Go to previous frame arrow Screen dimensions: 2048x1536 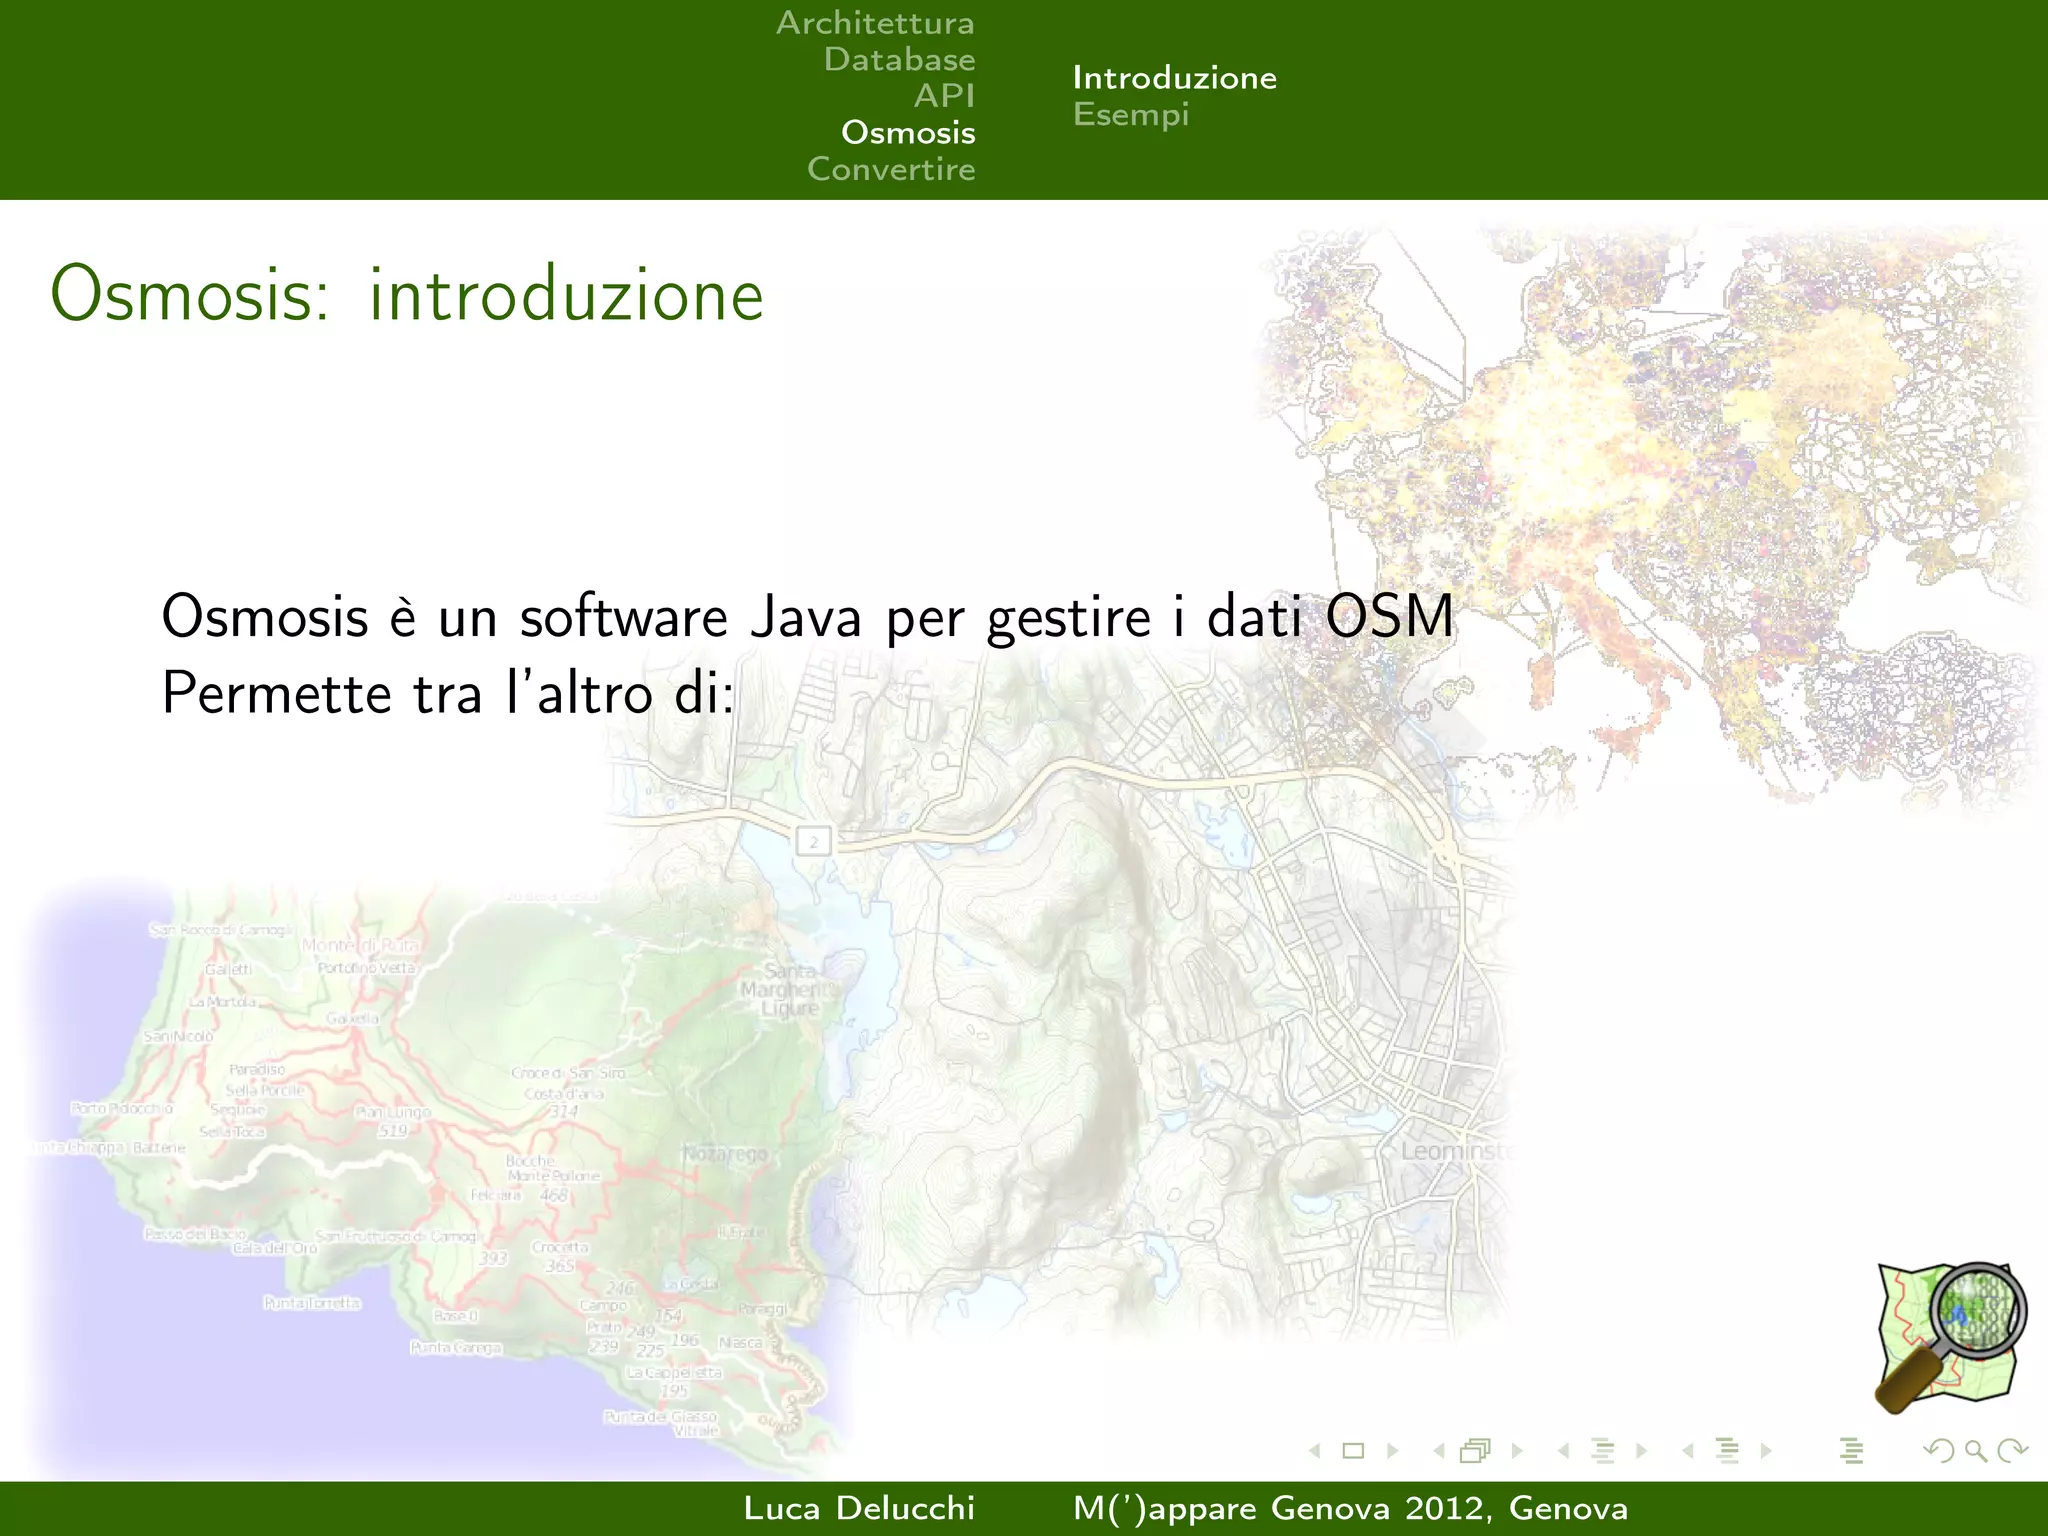(1439, 1451)
